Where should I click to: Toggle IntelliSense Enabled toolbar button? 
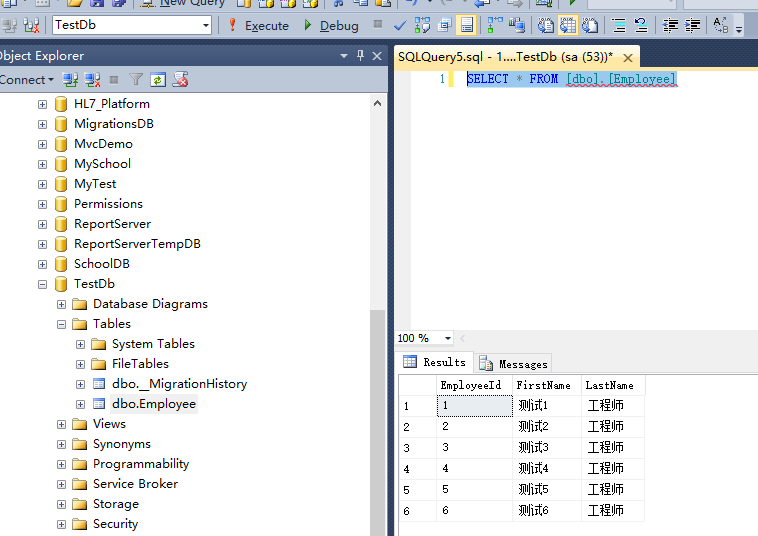tap(466, 25)
